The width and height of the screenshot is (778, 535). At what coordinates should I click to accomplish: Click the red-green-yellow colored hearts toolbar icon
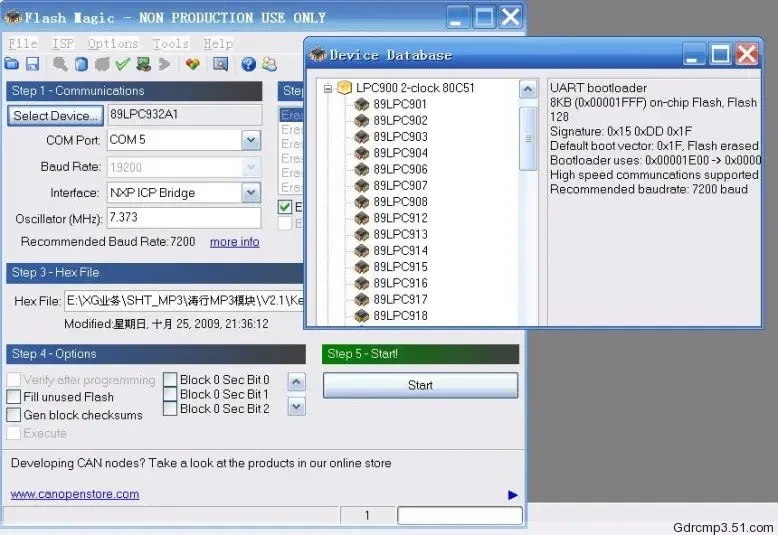[x=193, y=64]
